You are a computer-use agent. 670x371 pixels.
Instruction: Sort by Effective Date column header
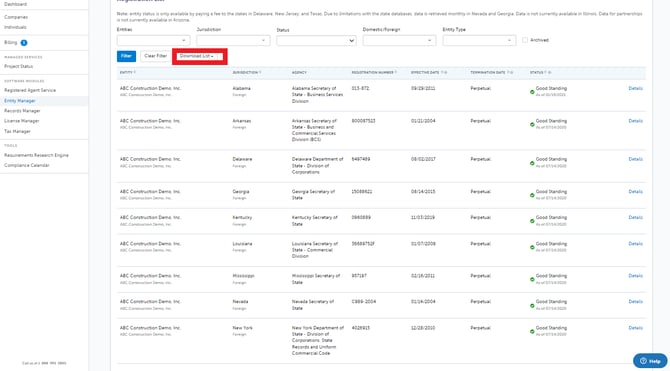[x=429, y=73]
